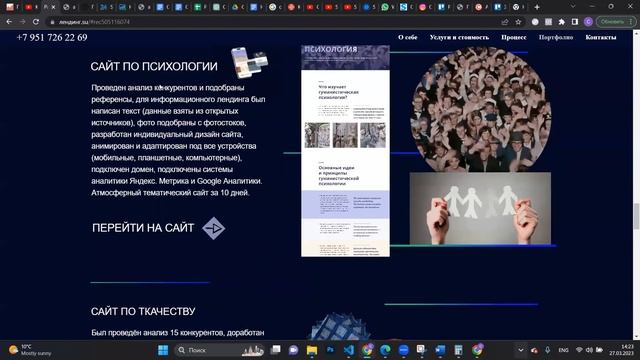Open the Chrome three-dot menu
640x360 pixels.
(631, 22)
